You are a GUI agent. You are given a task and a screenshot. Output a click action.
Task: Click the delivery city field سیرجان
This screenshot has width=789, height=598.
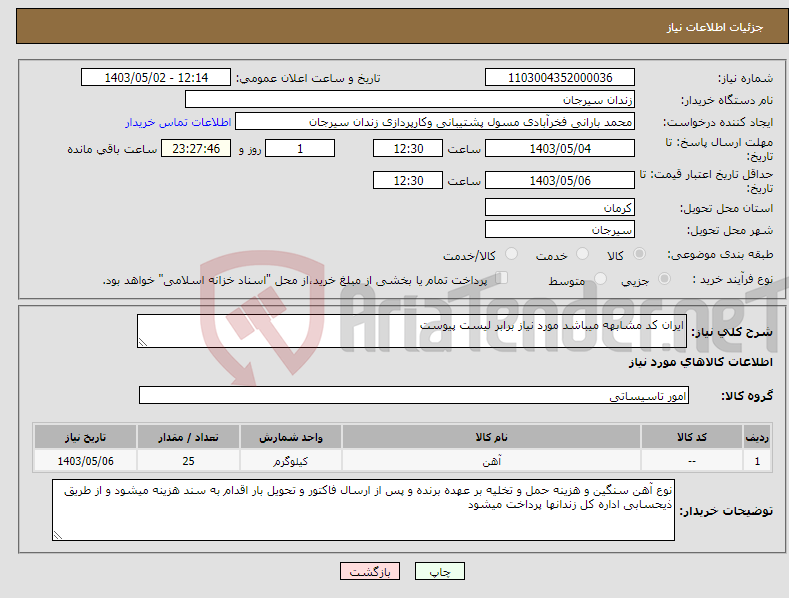click(x=560, y=230)
